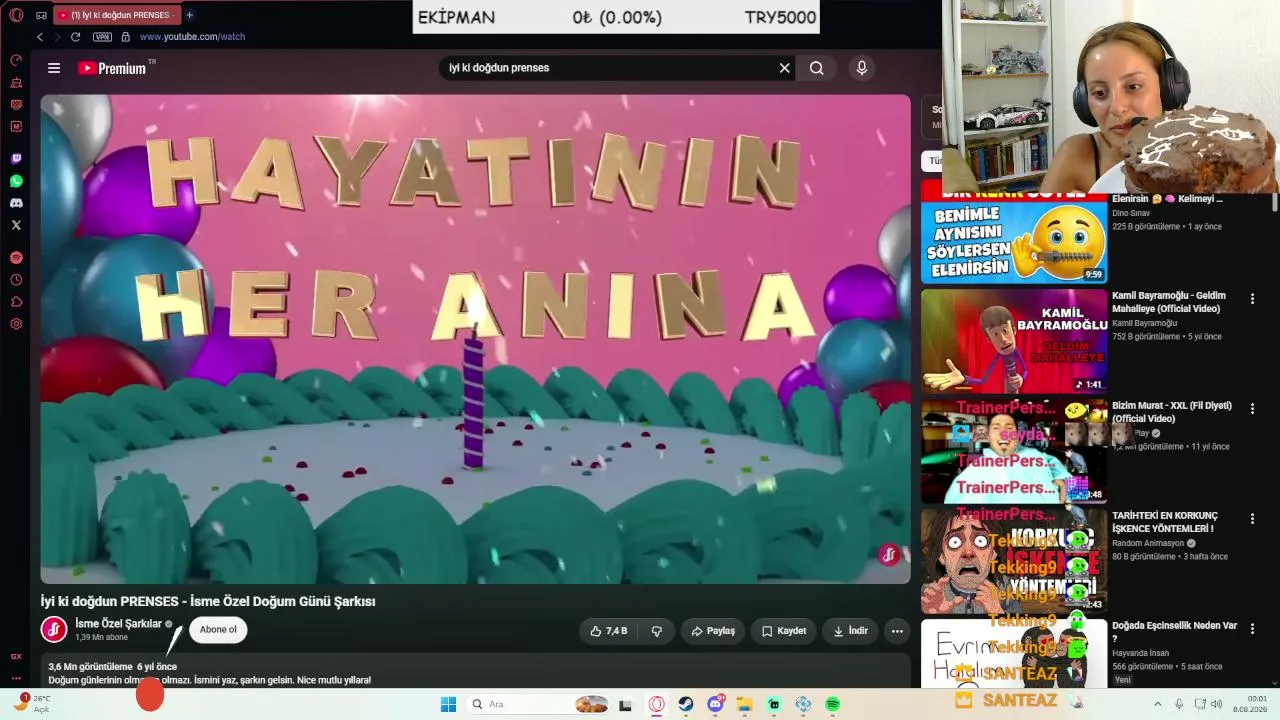
Task: Open options for Doğada Eşcinsellik video
Action: [x=1252, y=628]
